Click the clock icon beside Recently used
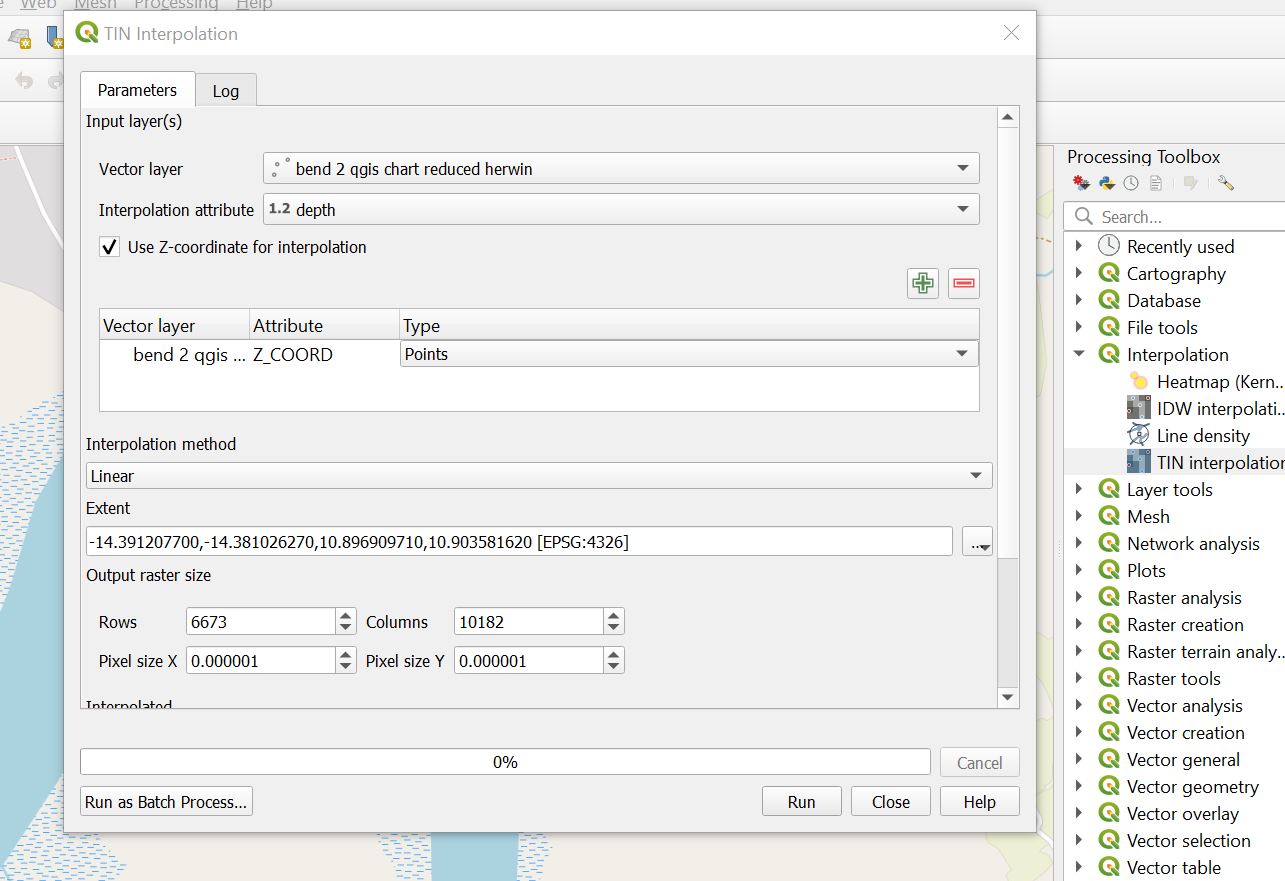Viewport: 1285px width, 881px height. (1108, 246)
